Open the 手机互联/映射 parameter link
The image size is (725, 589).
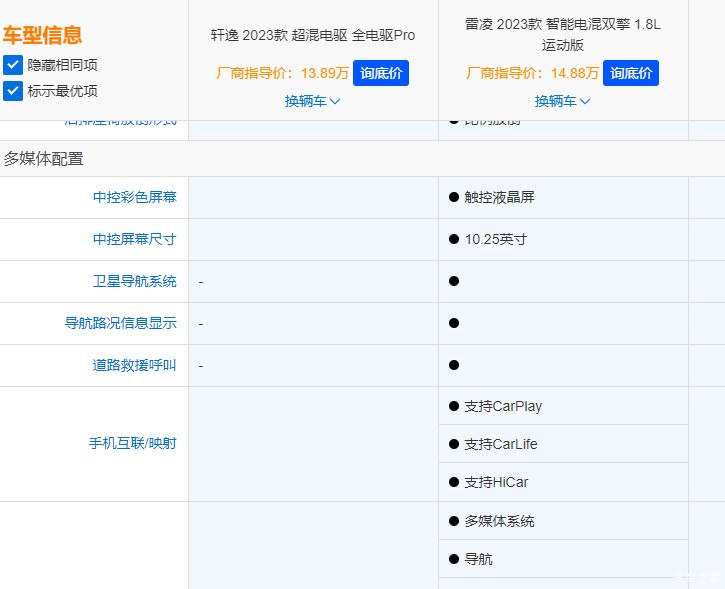[132, 443]
